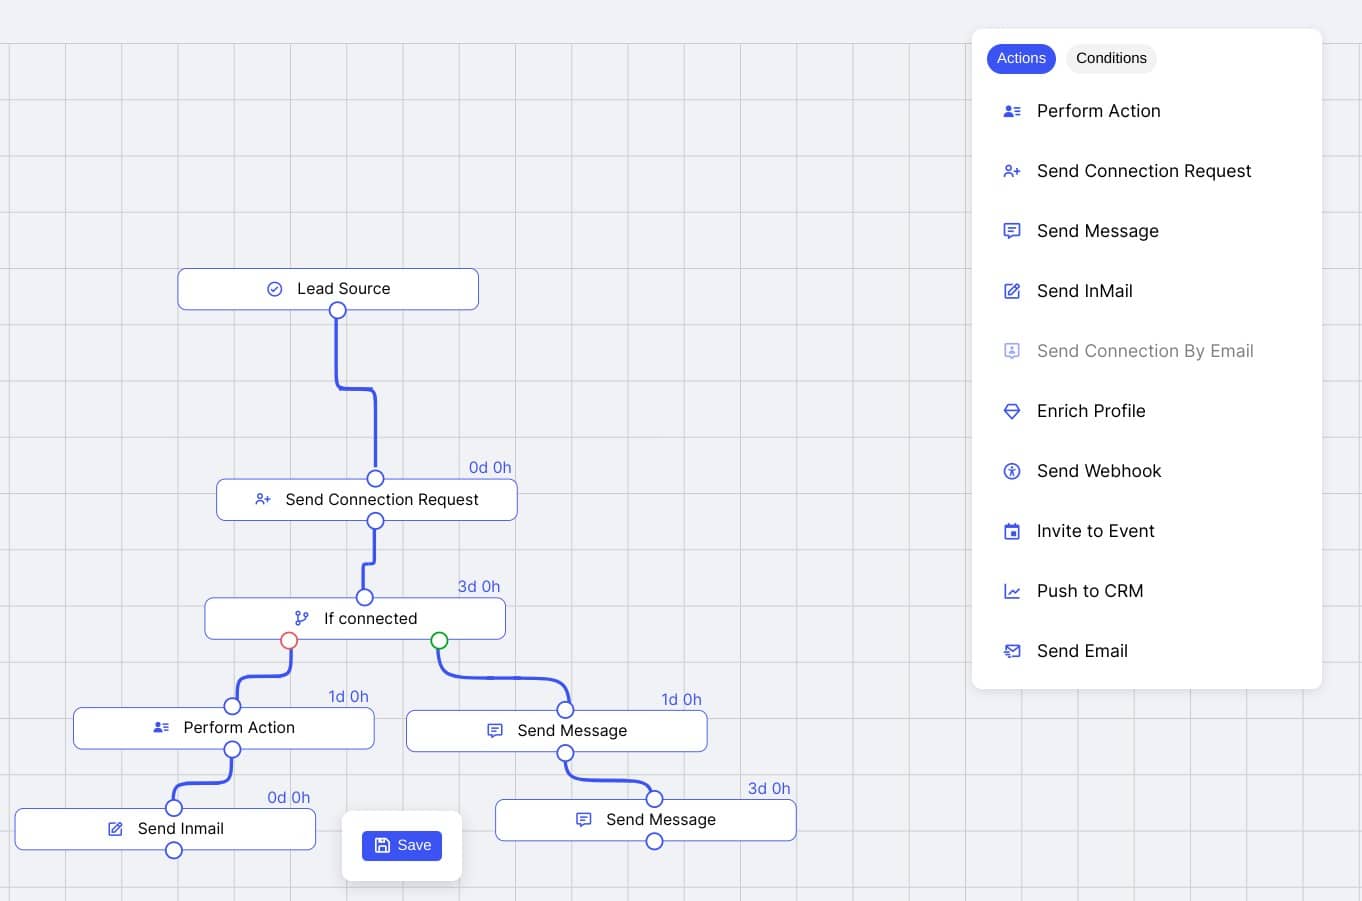The height and width of the screenshot is (901, 1362).
Task: Click the Perform Action icon in the actions panel
Action: (x=1012, y=111)
